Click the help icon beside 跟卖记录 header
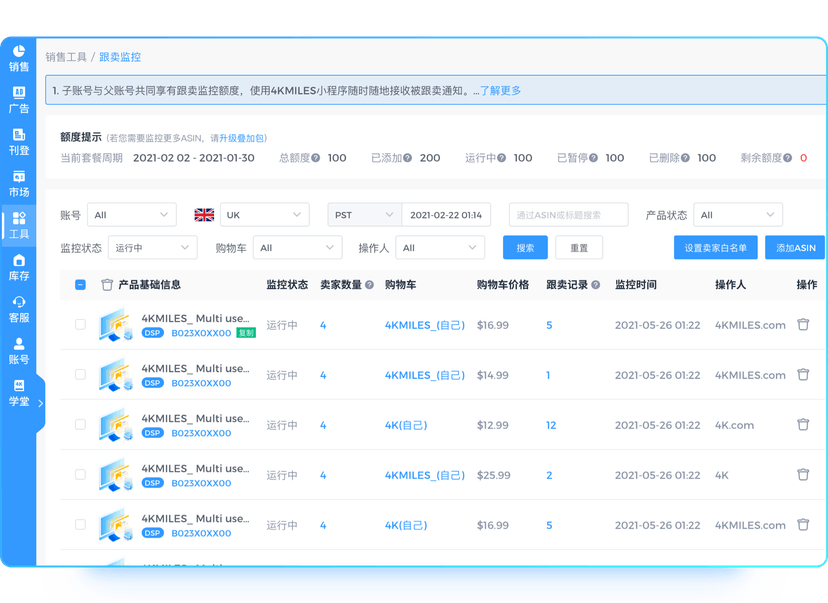Screen dimensions: 828x603 [x=595, y=285]
